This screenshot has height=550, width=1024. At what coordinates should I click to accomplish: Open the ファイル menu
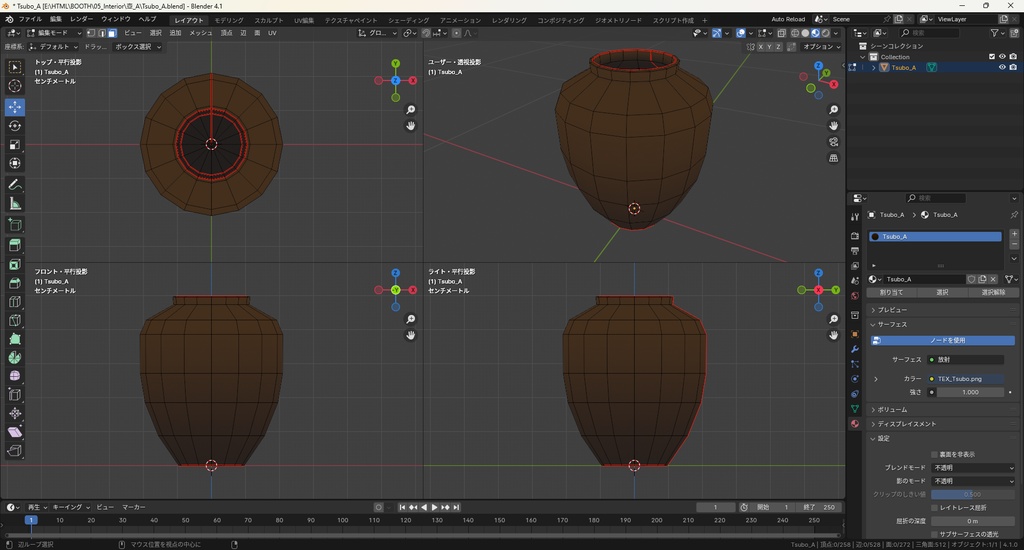30,19
